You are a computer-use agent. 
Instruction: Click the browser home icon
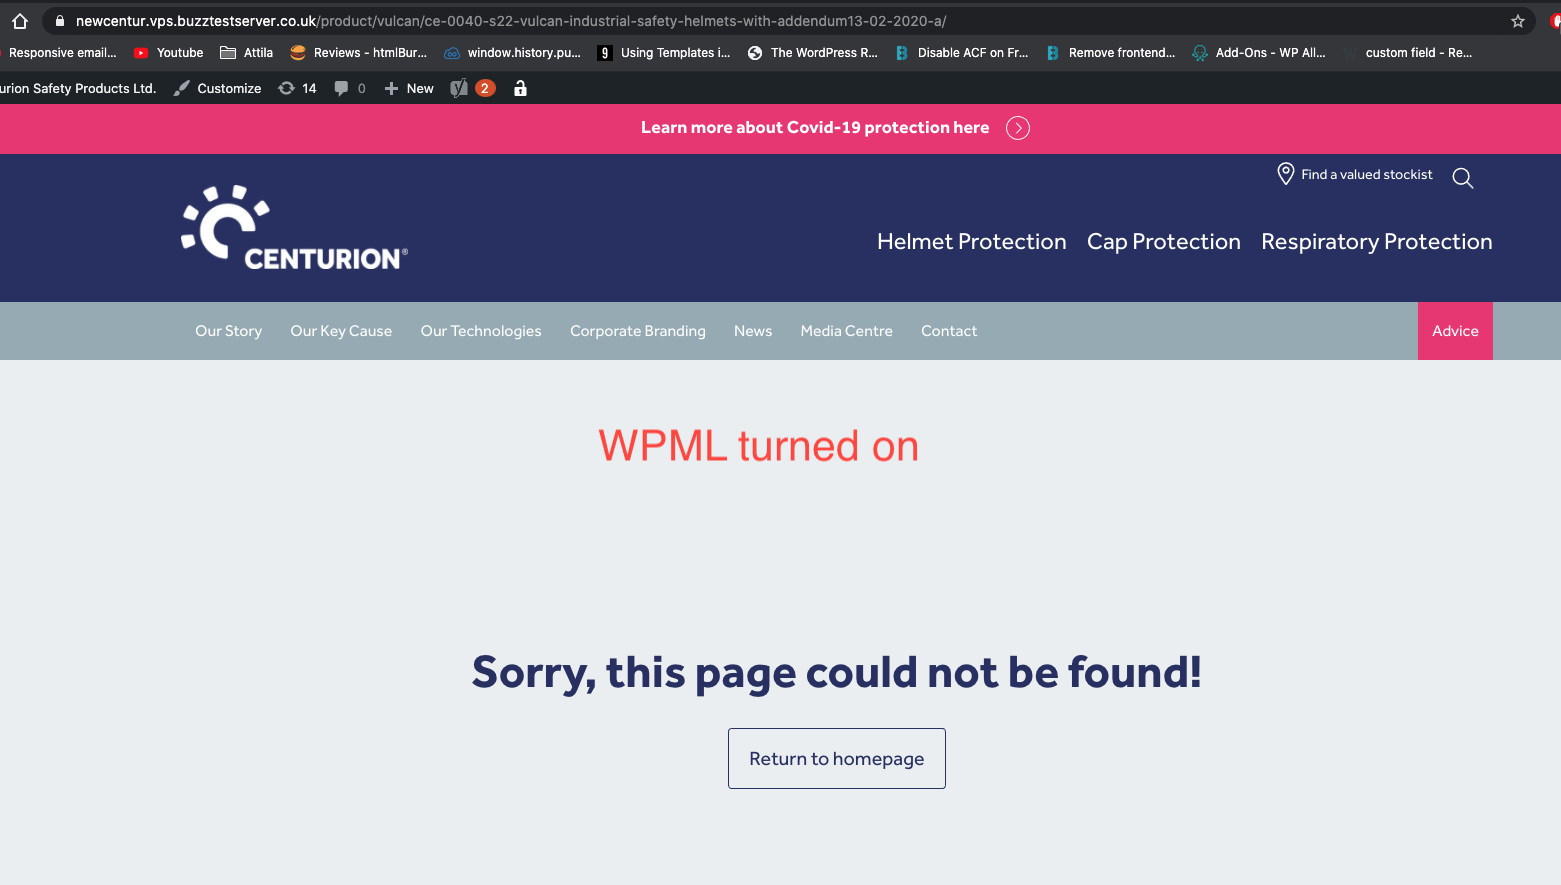pyautogui.click(x=20, y=21)
